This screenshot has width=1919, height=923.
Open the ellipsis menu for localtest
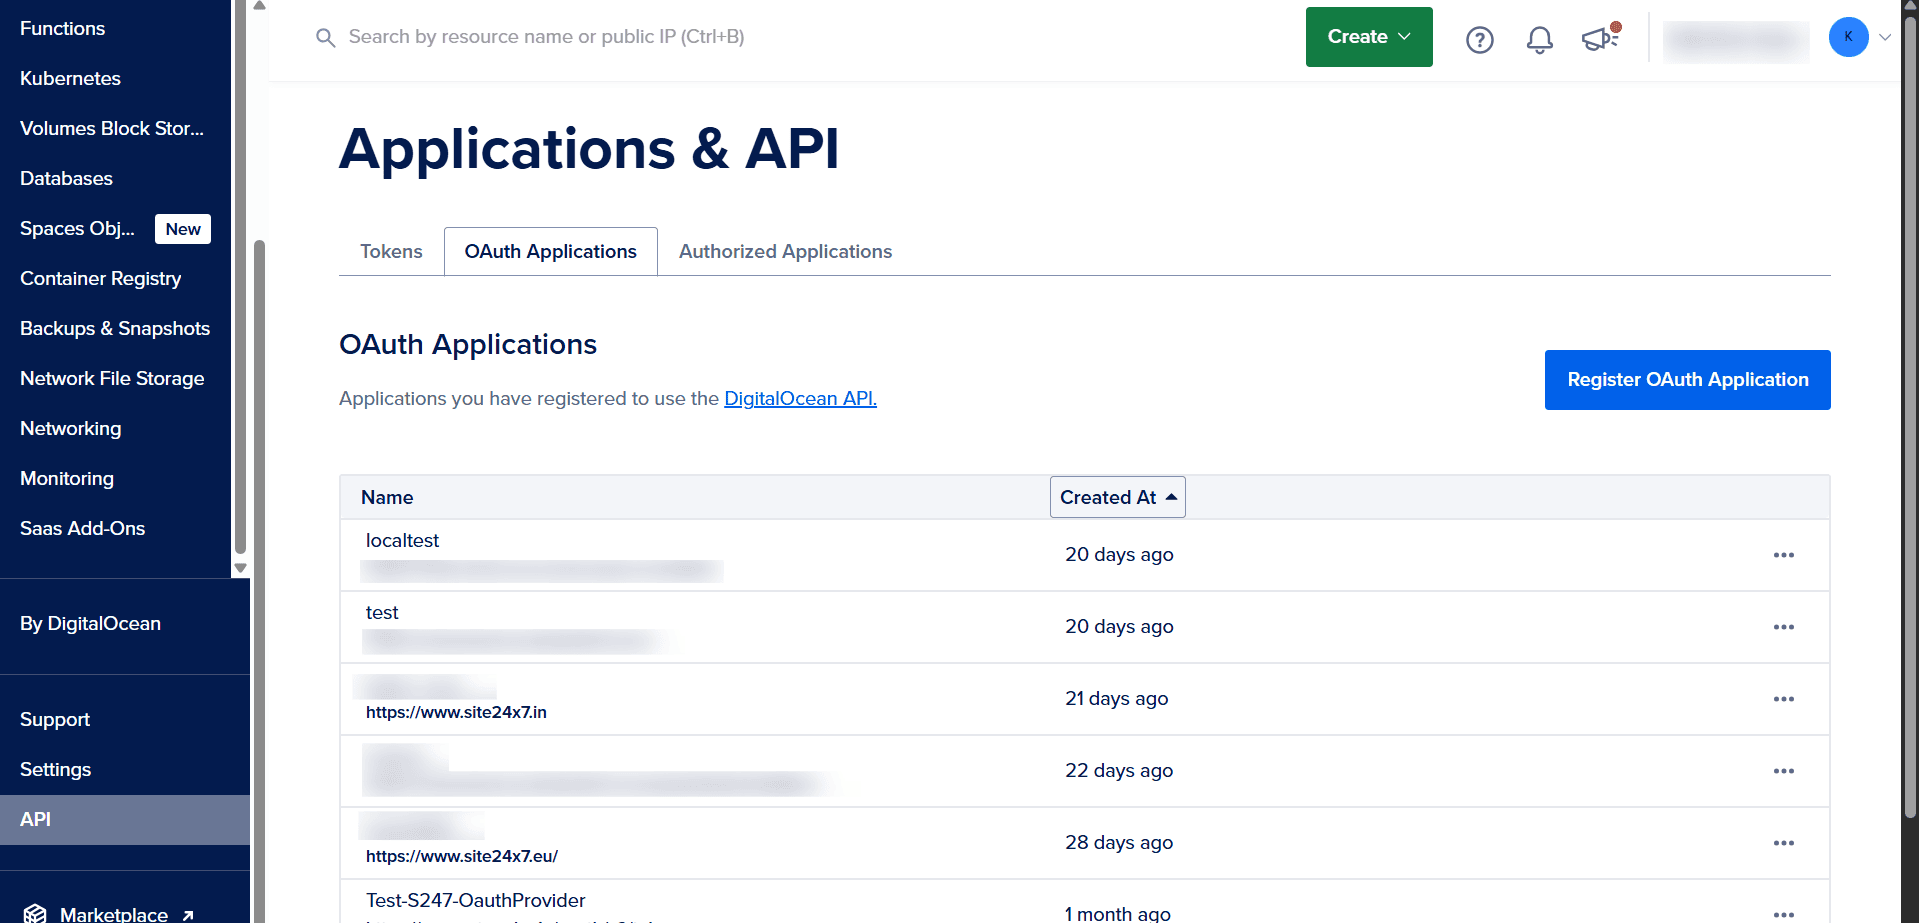tap(1784, 555)
